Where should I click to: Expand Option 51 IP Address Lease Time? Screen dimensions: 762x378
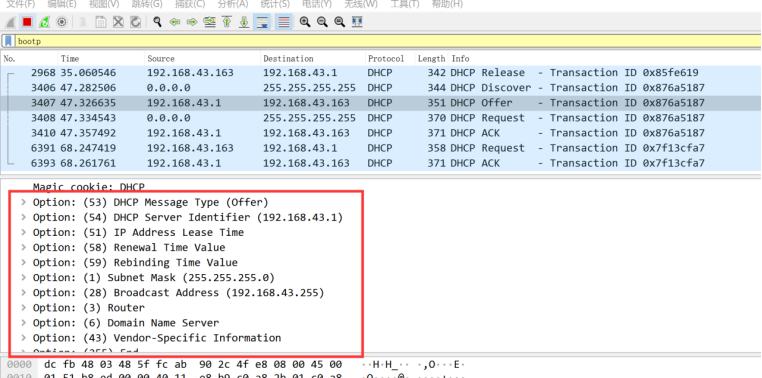(x=24, y=232)
